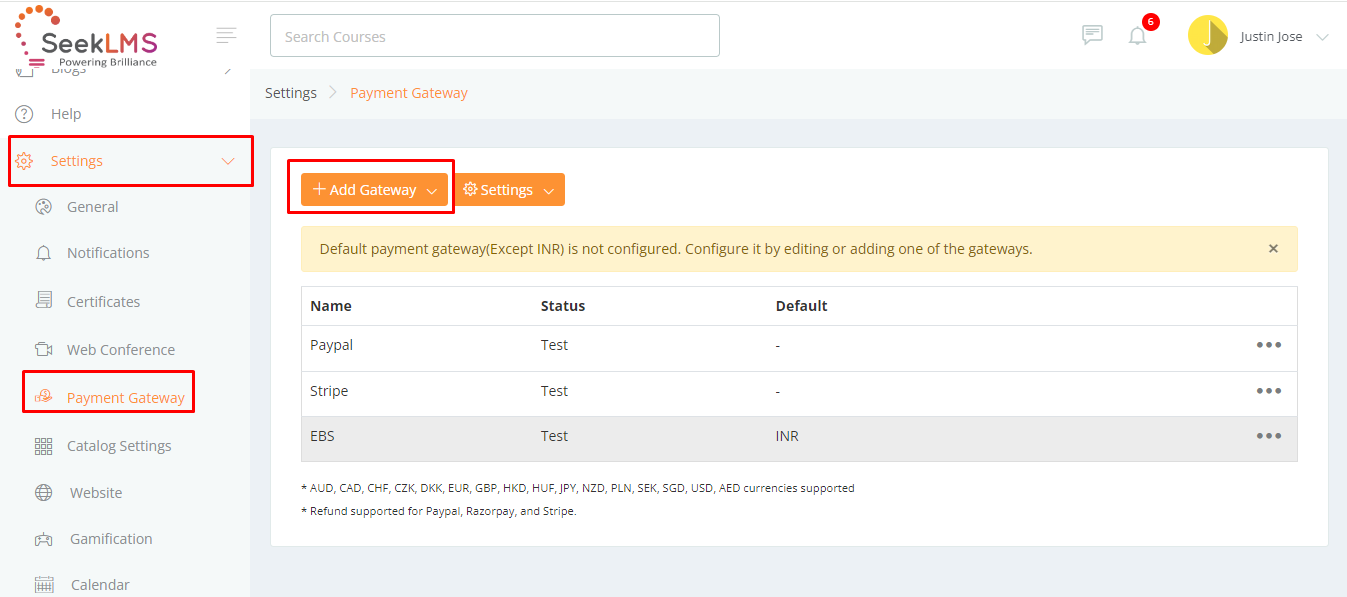Click the refund supported footnote
Viewport: 1347px width, 597px height.
coord(439,511)
